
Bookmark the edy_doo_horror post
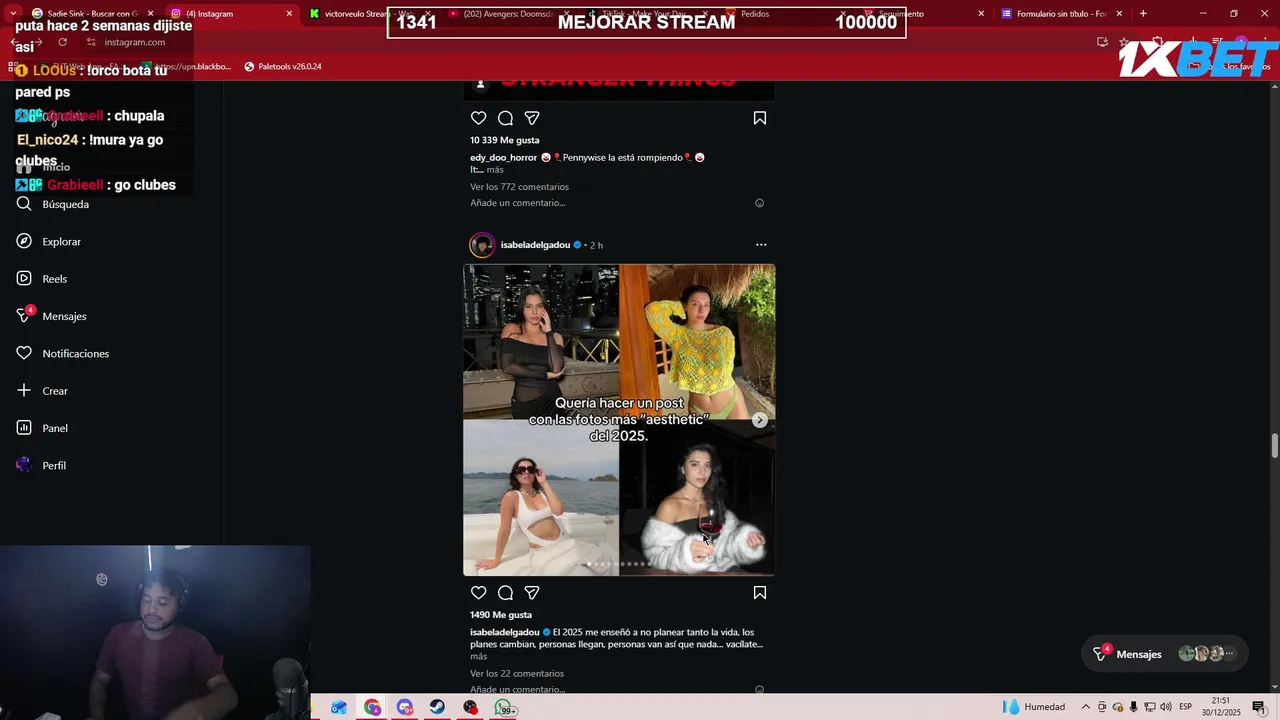[x=760, y=118]
